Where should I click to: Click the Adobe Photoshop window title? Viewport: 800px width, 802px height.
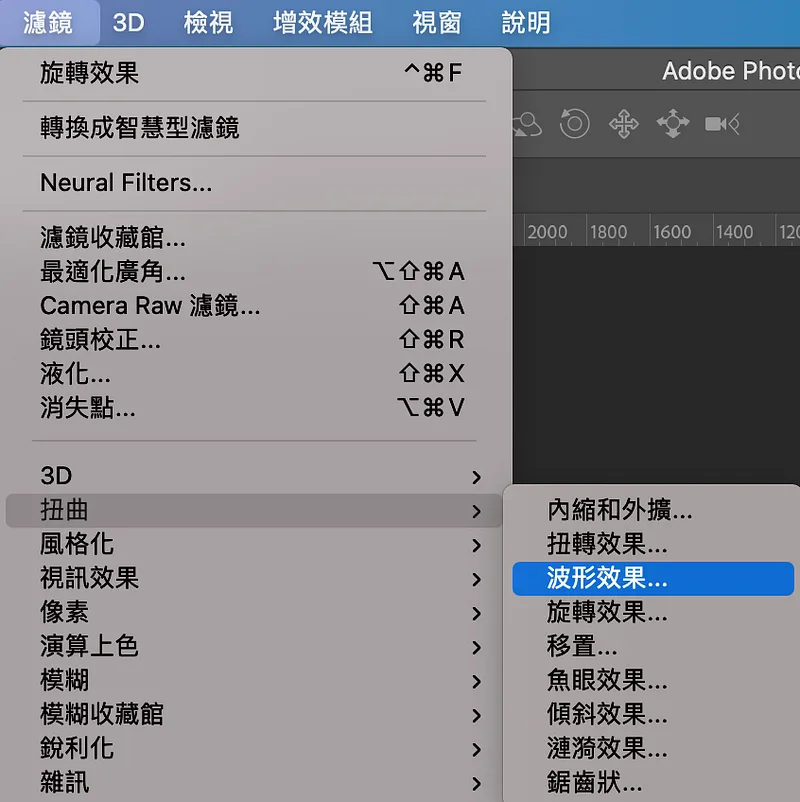(x=731, y=71)
